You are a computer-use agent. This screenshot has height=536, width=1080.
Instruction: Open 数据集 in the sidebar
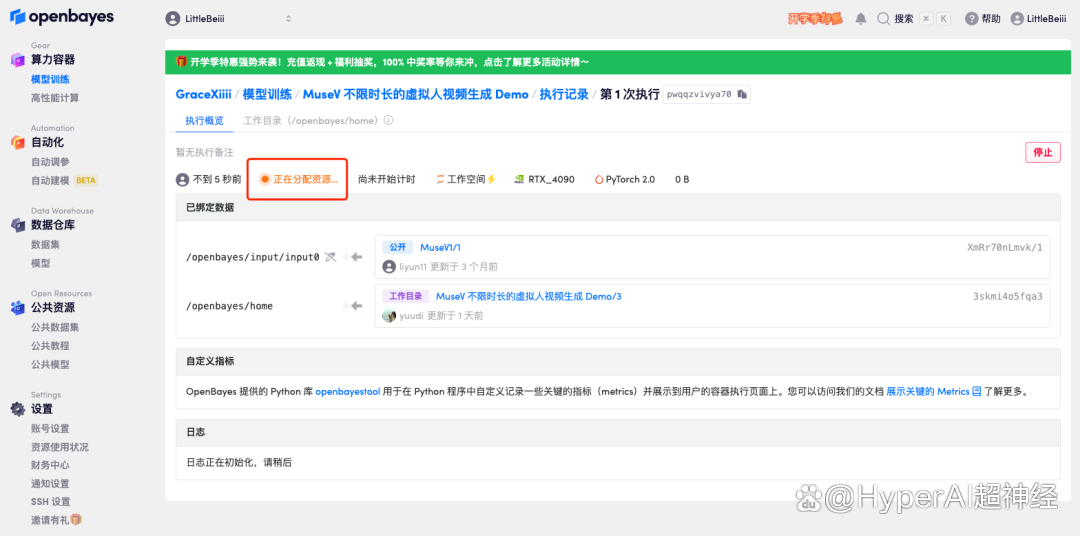click(x=45, y=245)
